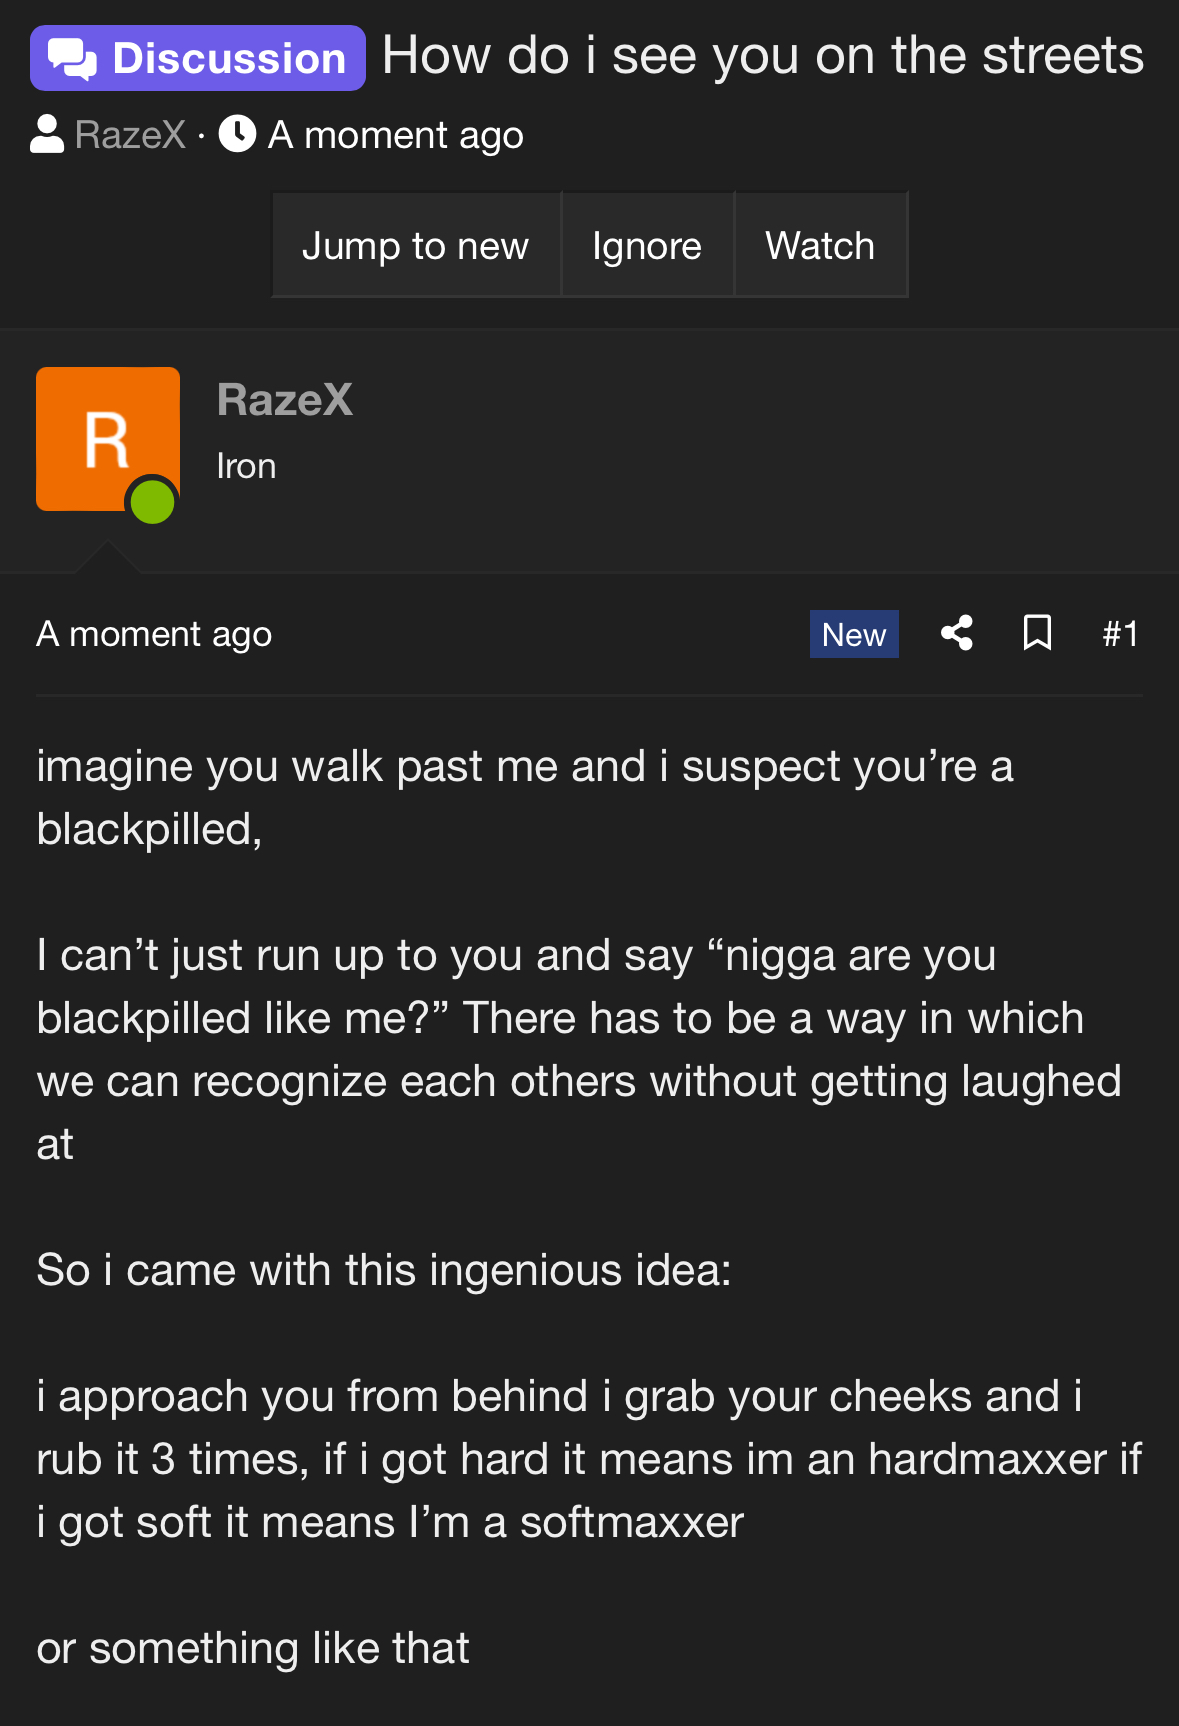Click the green online status dot on the avatar
This screenshot has height=1726, width=1179.
(x=152, y=501)
